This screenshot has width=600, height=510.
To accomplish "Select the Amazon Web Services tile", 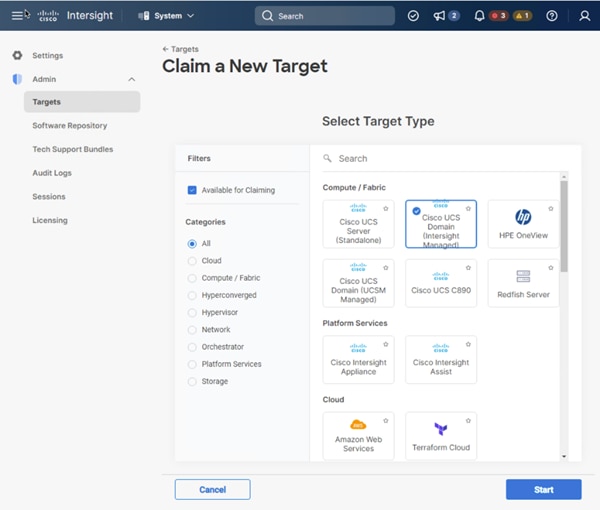I will click(358, 436).
